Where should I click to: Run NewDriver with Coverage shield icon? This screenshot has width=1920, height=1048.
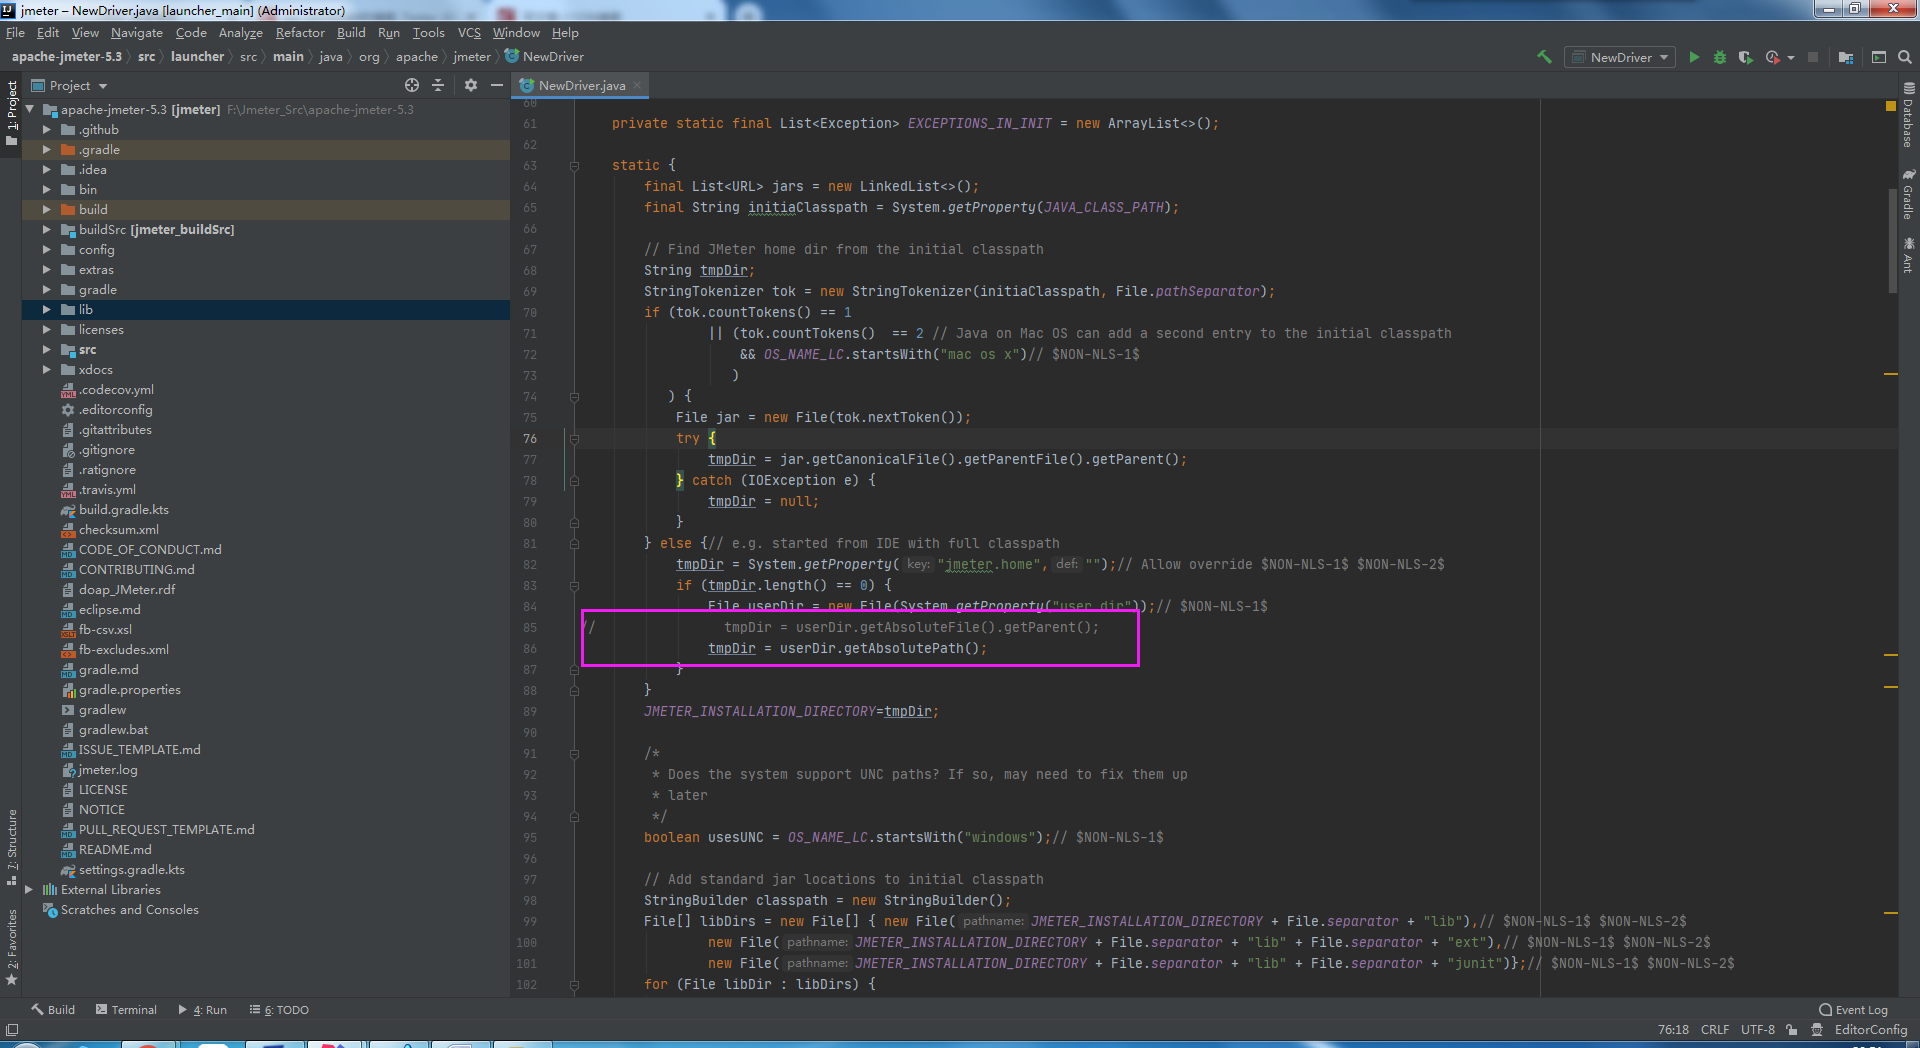click(x=1746, y=57)
